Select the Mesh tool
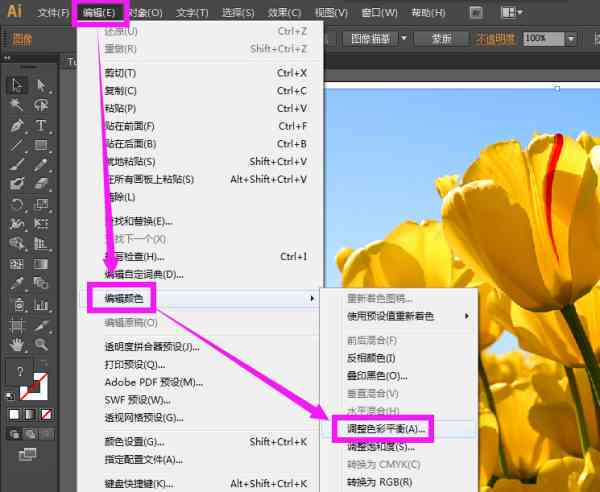600x492 pixels. point(17,264)
